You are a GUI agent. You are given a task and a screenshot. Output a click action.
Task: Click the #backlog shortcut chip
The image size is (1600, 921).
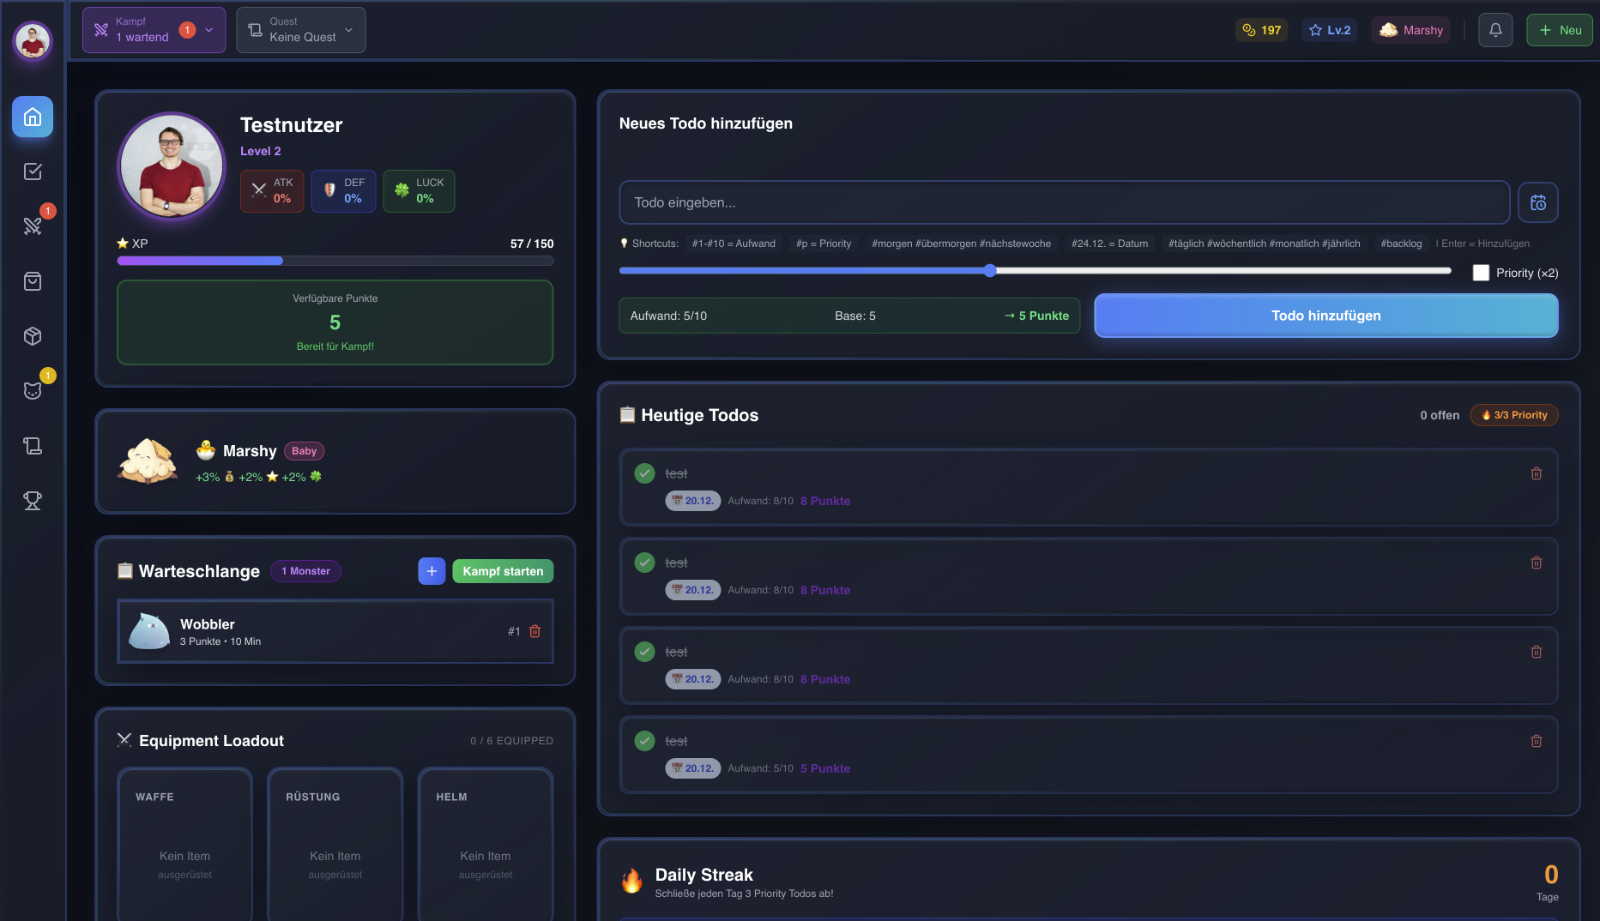click(1401, 243)
